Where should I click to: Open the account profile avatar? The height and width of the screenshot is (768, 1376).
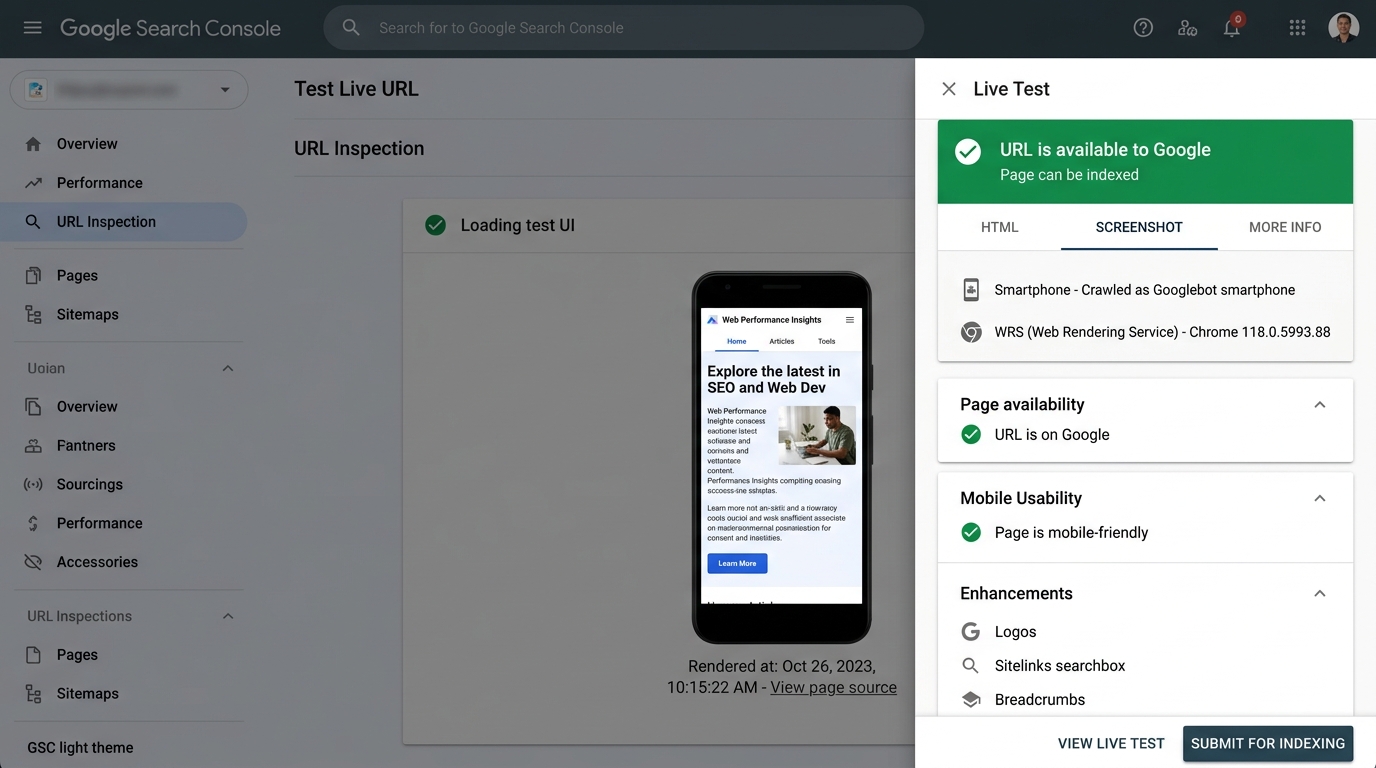click(x=1343, y=28)
